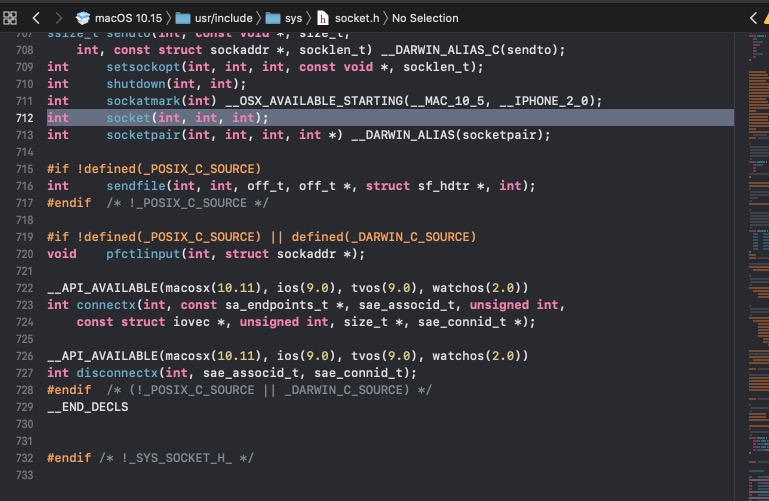Toggle breakpoint on line 727 gutter
769x501 pixels.
20,373
